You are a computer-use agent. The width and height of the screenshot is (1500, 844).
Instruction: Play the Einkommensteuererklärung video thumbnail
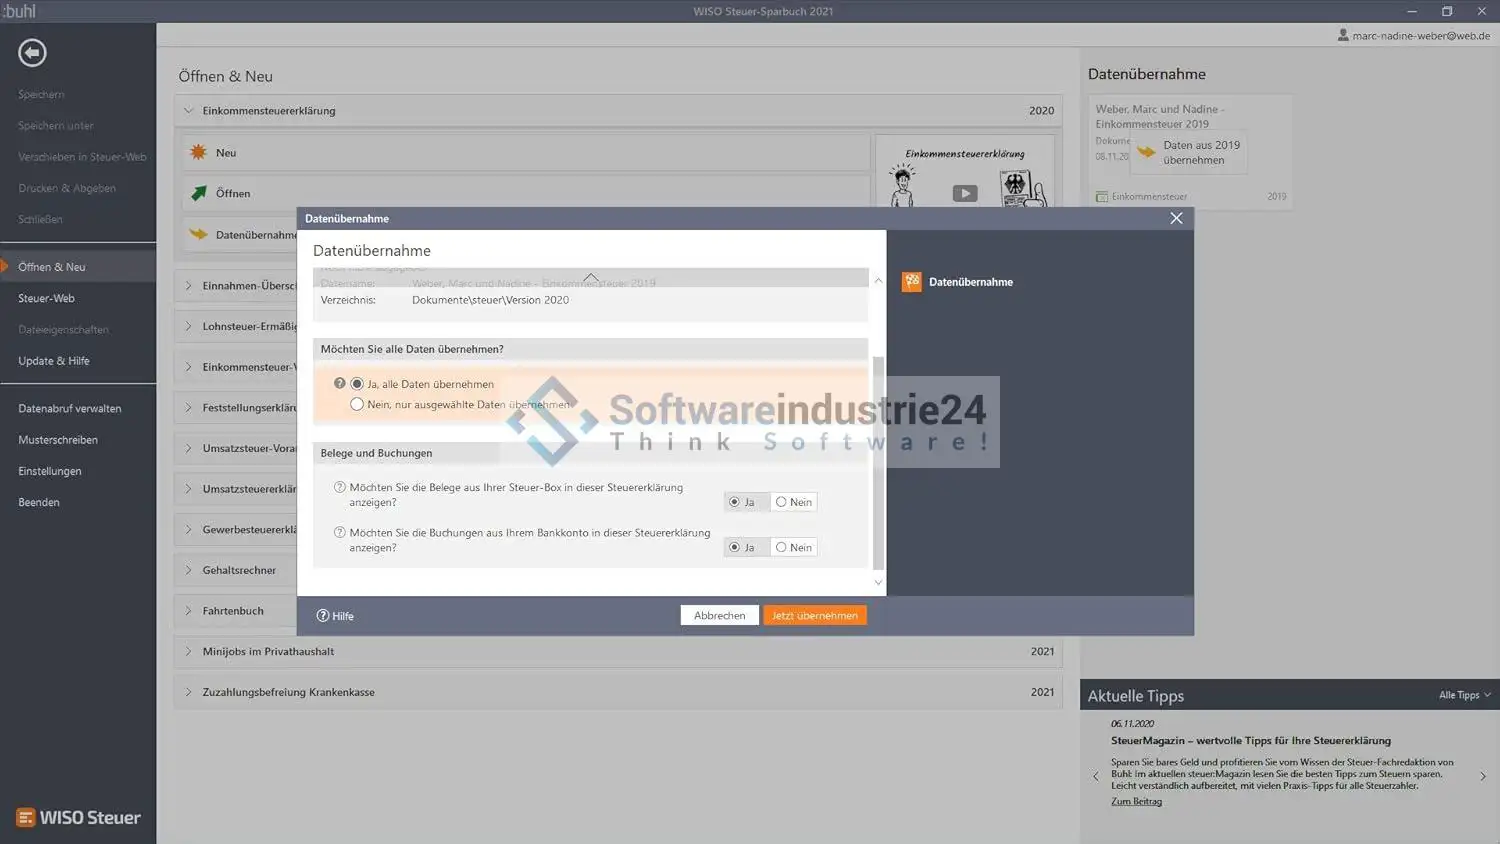coord(964,193)
